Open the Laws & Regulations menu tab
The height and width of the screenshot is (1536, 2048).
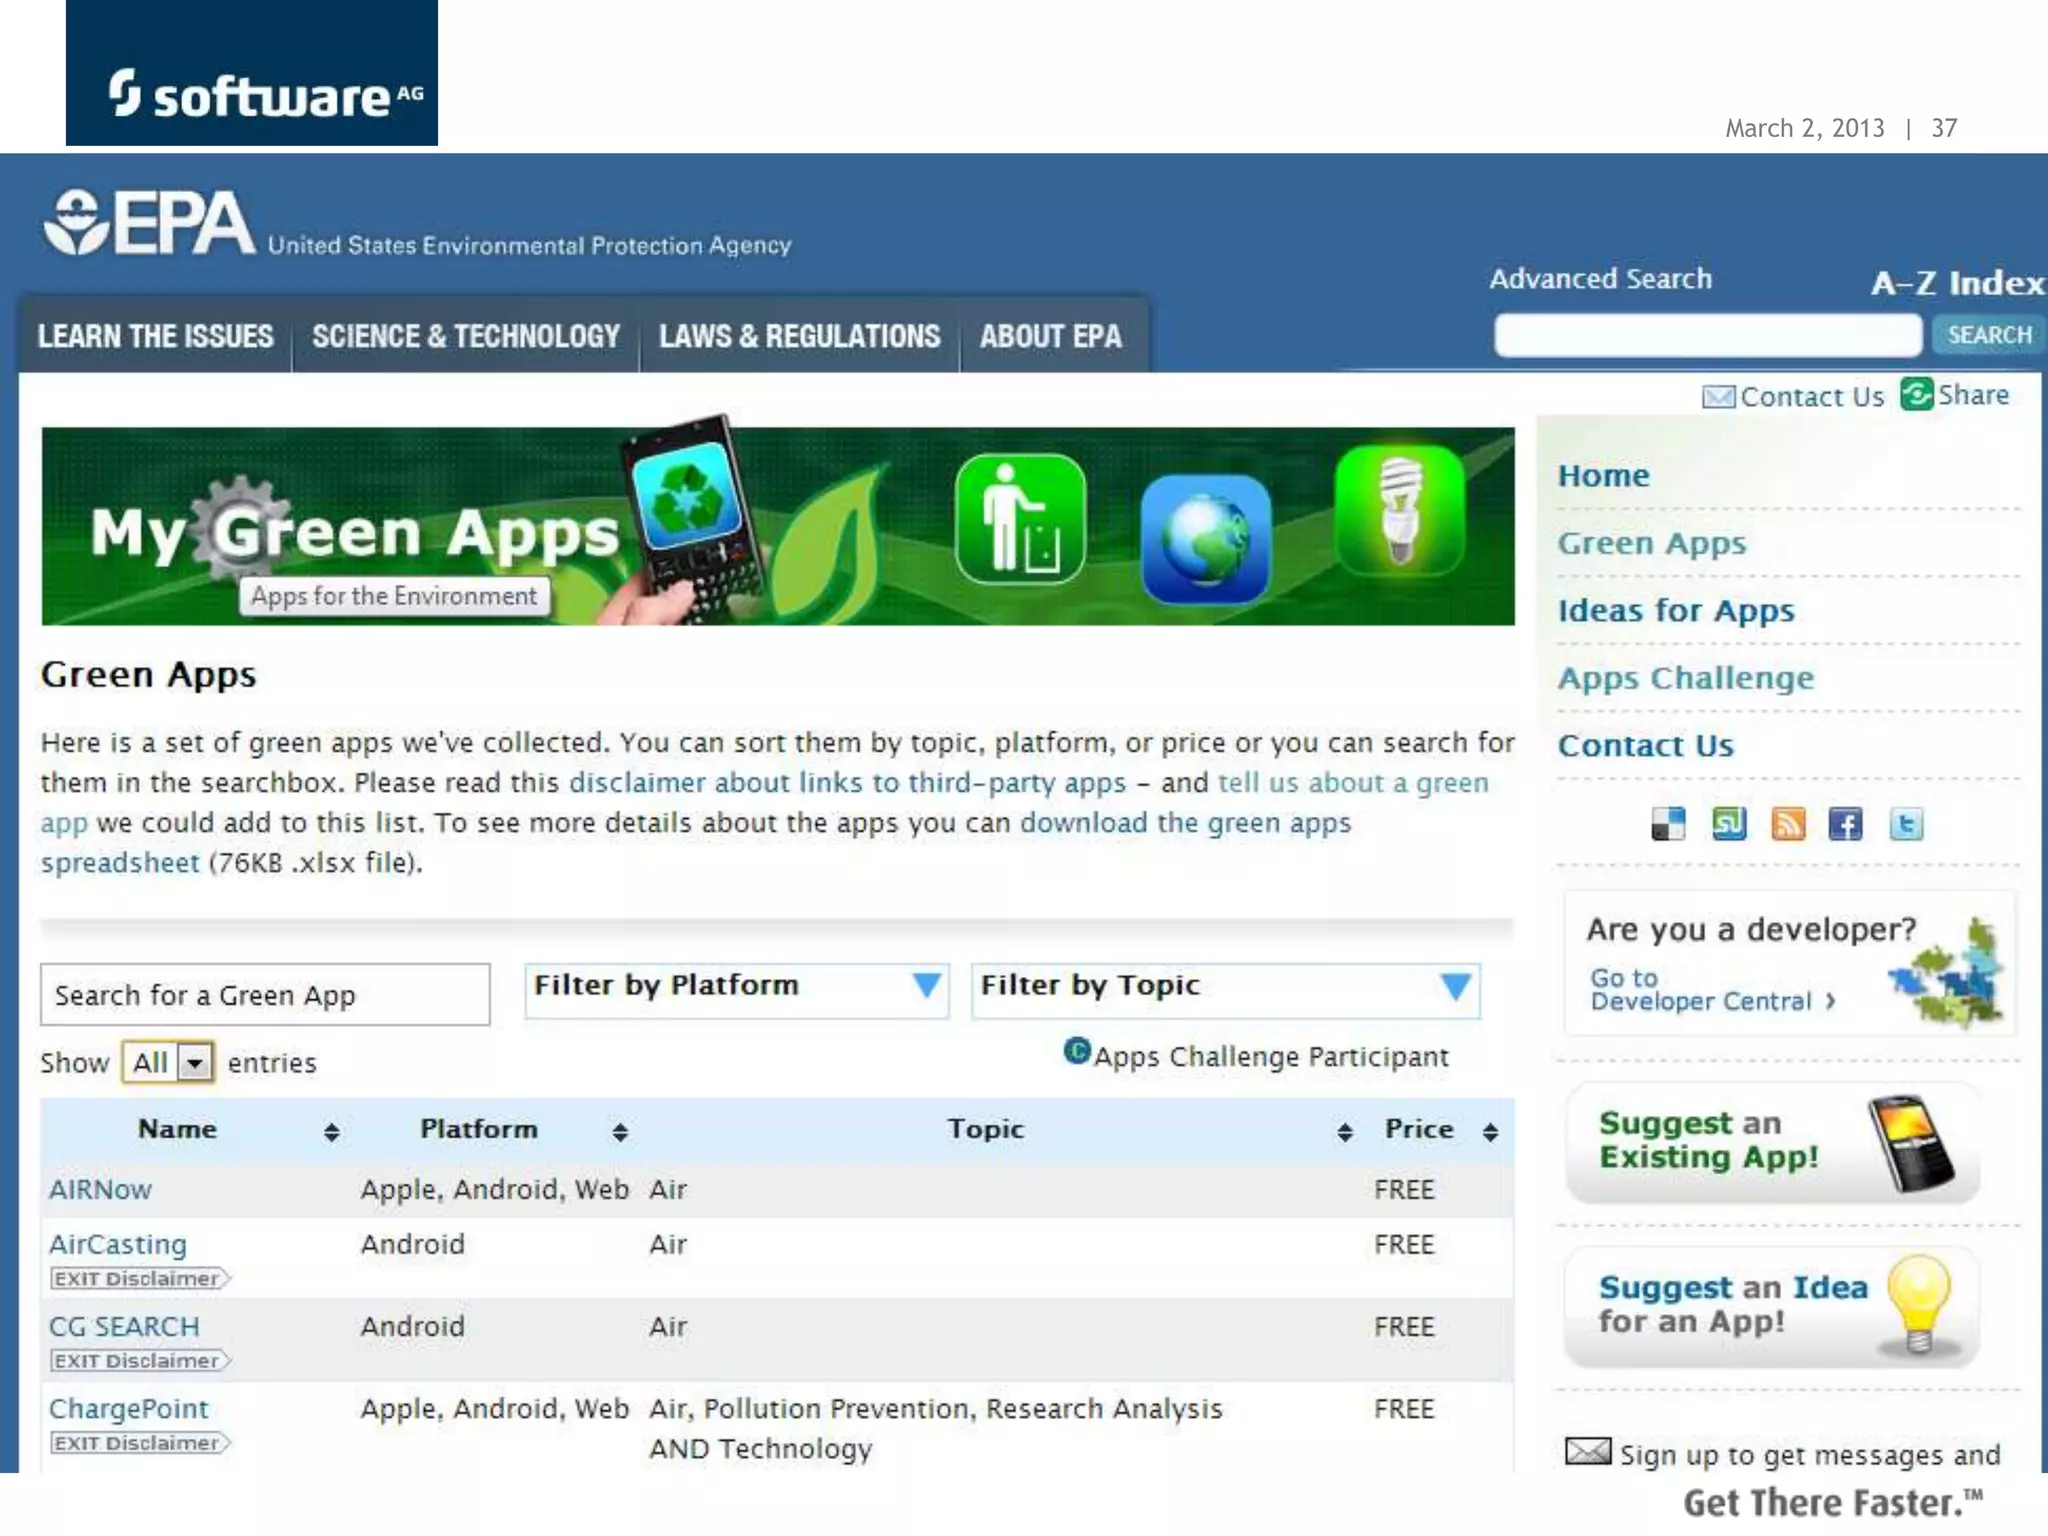pyautogui.click(x=799, y=337)
